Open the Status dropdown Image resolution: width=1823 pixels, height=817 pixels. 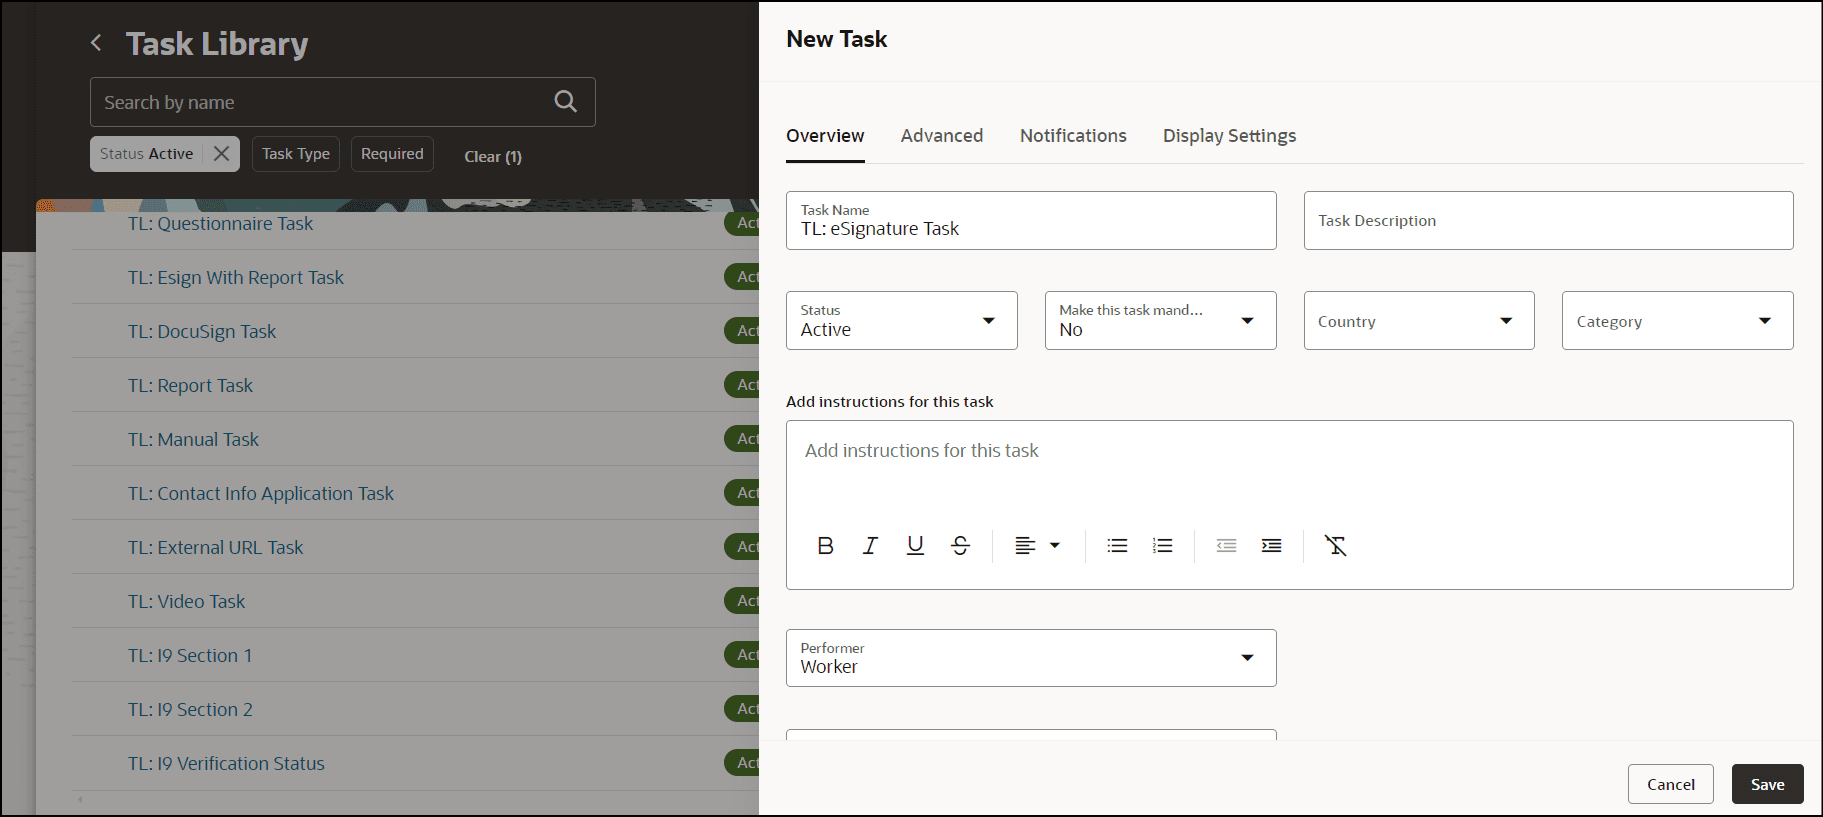901,321
